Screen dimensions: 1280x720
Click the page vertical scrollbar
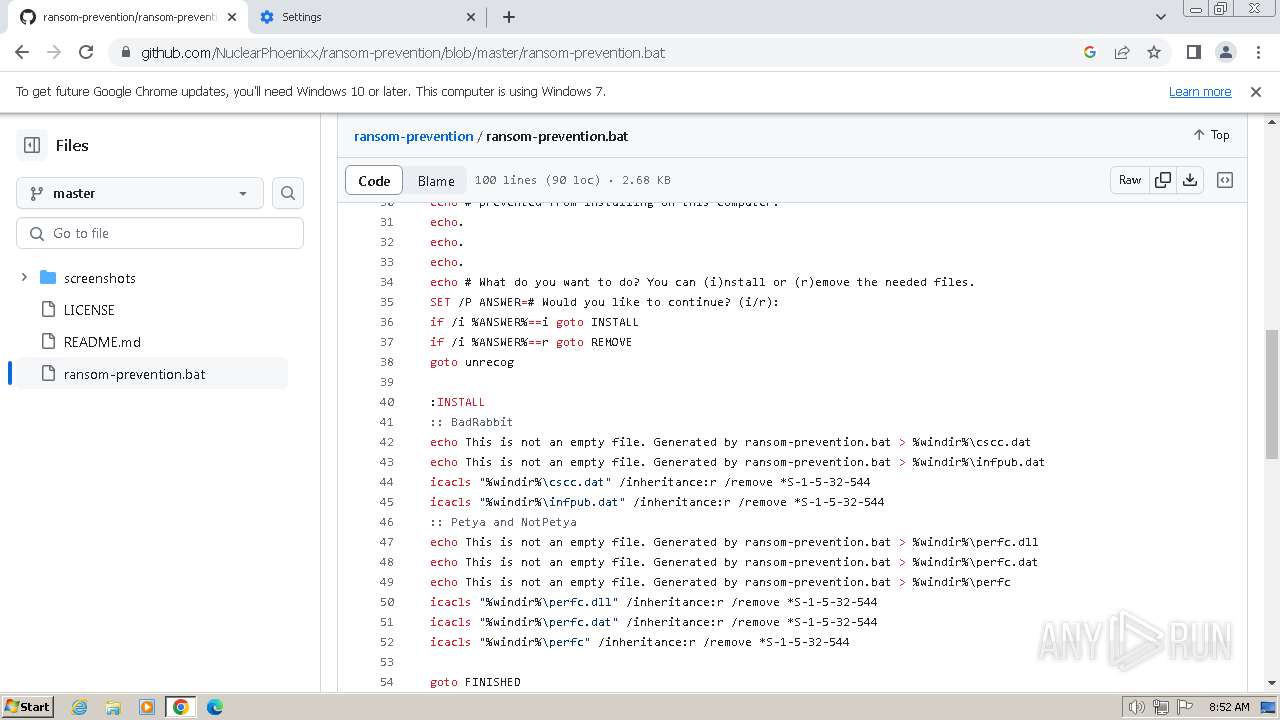(1272, 394)
